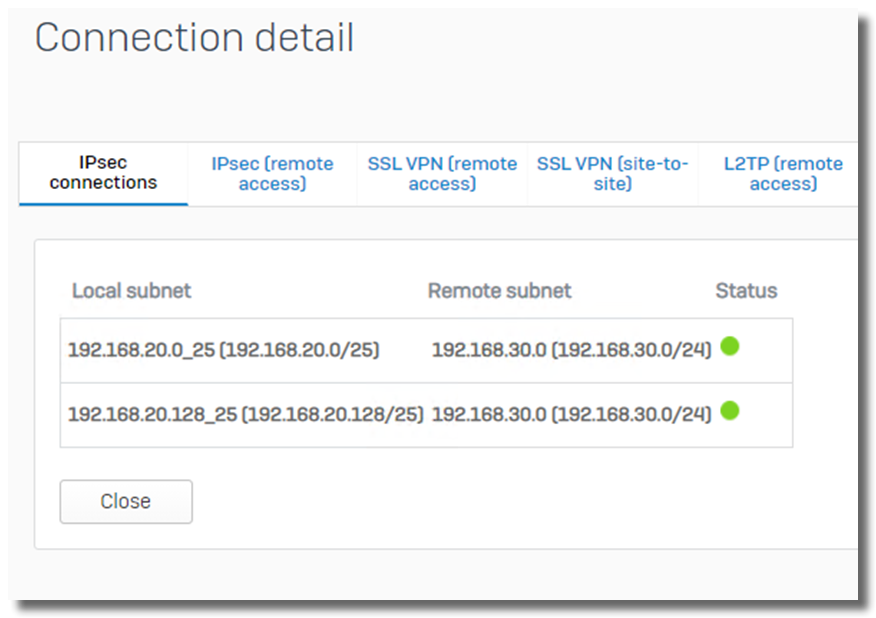Click empty status cell area in first row
Viewport: 876px width, 618px height.
766,350
